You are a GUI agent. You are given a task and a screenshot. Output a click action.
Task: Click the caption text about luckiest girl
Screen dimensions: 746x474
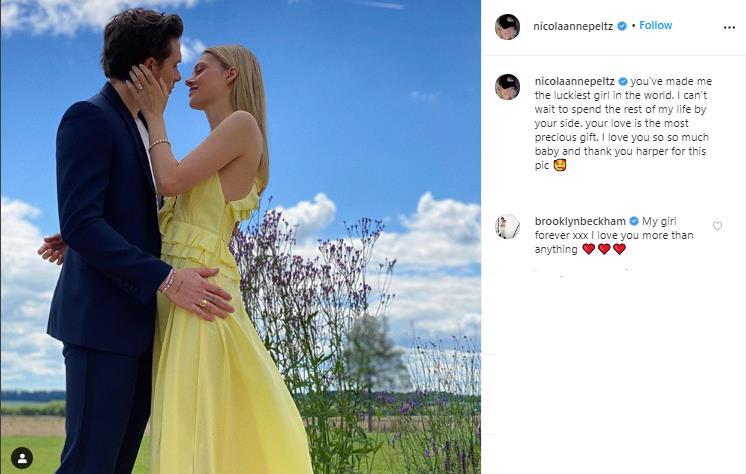623,123
